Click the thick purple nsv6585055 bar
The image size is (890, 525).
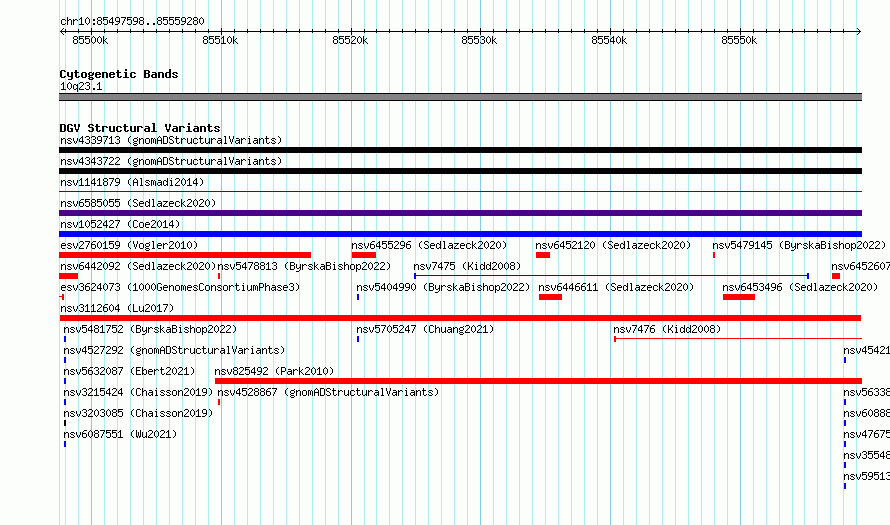460,213
